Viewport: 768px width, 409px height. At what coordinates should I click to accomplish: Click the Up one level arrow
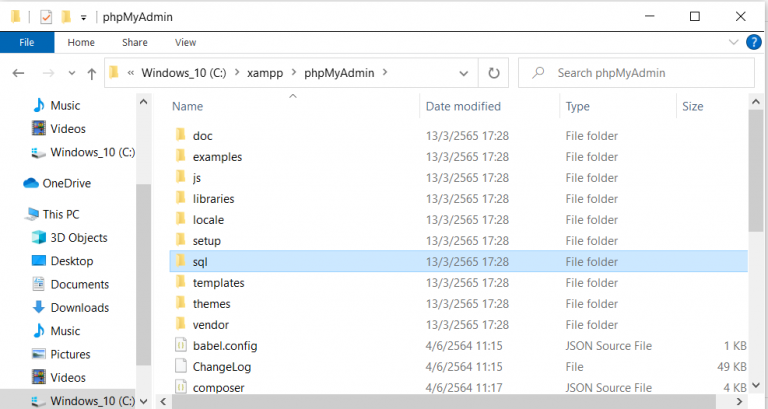point(92,73)
